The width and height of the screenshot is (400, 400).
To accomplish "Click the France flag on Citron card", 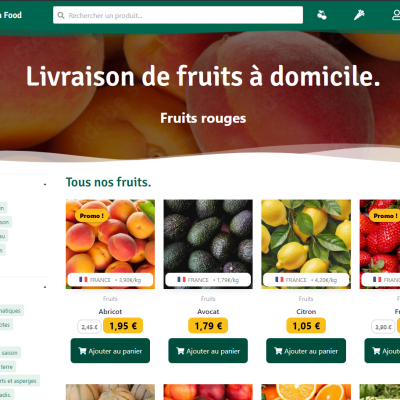I will pyautogui.click(x=279, y=279).
